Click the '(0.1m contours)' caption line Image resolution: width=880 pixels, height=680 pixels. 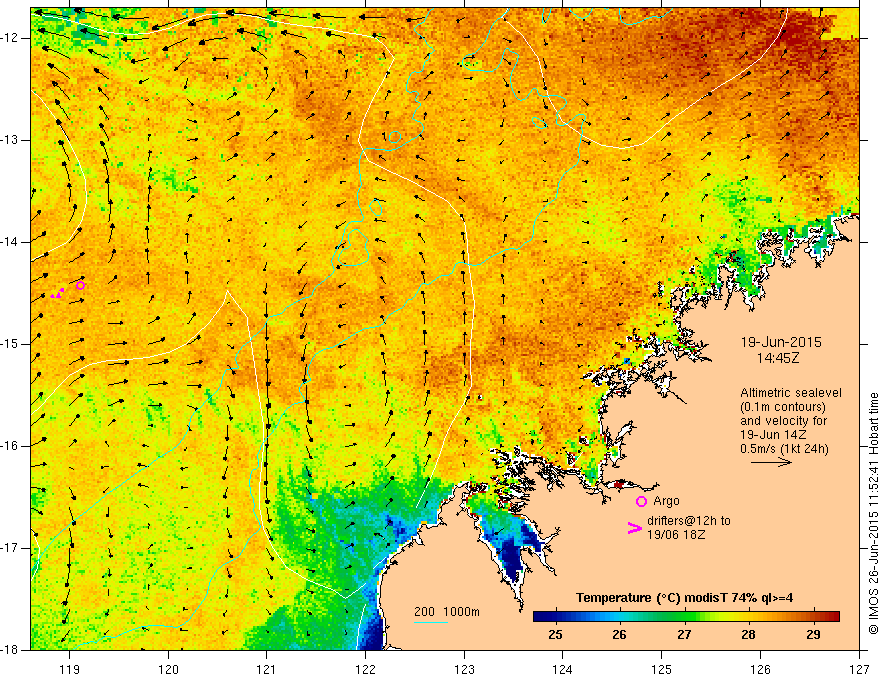click(x=783, y=407)
